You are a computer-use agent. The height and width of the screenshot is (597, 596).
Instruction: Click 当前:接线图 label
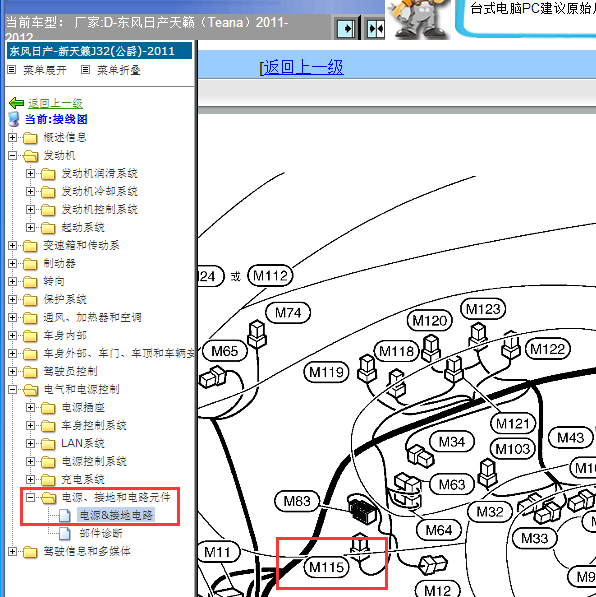click(x=56, y=119)
